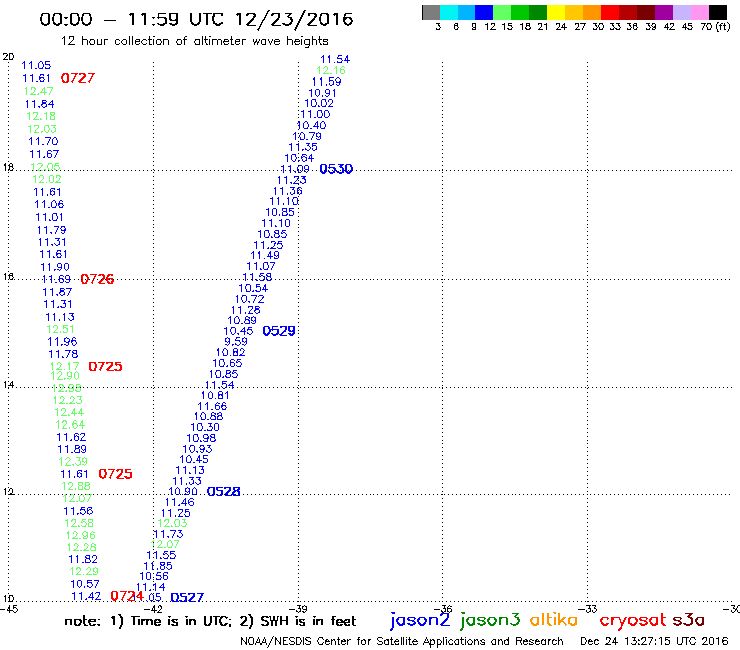740x650 pixels.
Task: Select the 10.90 reading beside 0528
Action: (183, 491)
